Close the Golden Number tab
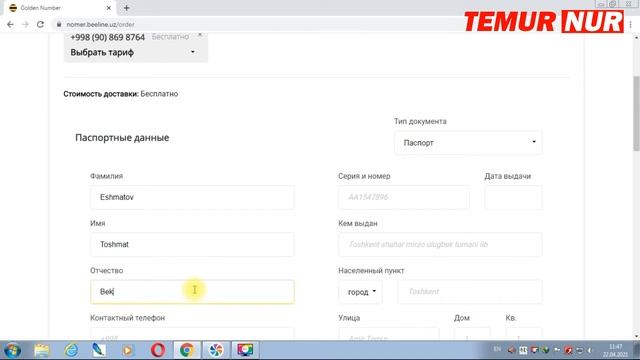This screenshot has height=360, width=640. pos(109,8)
